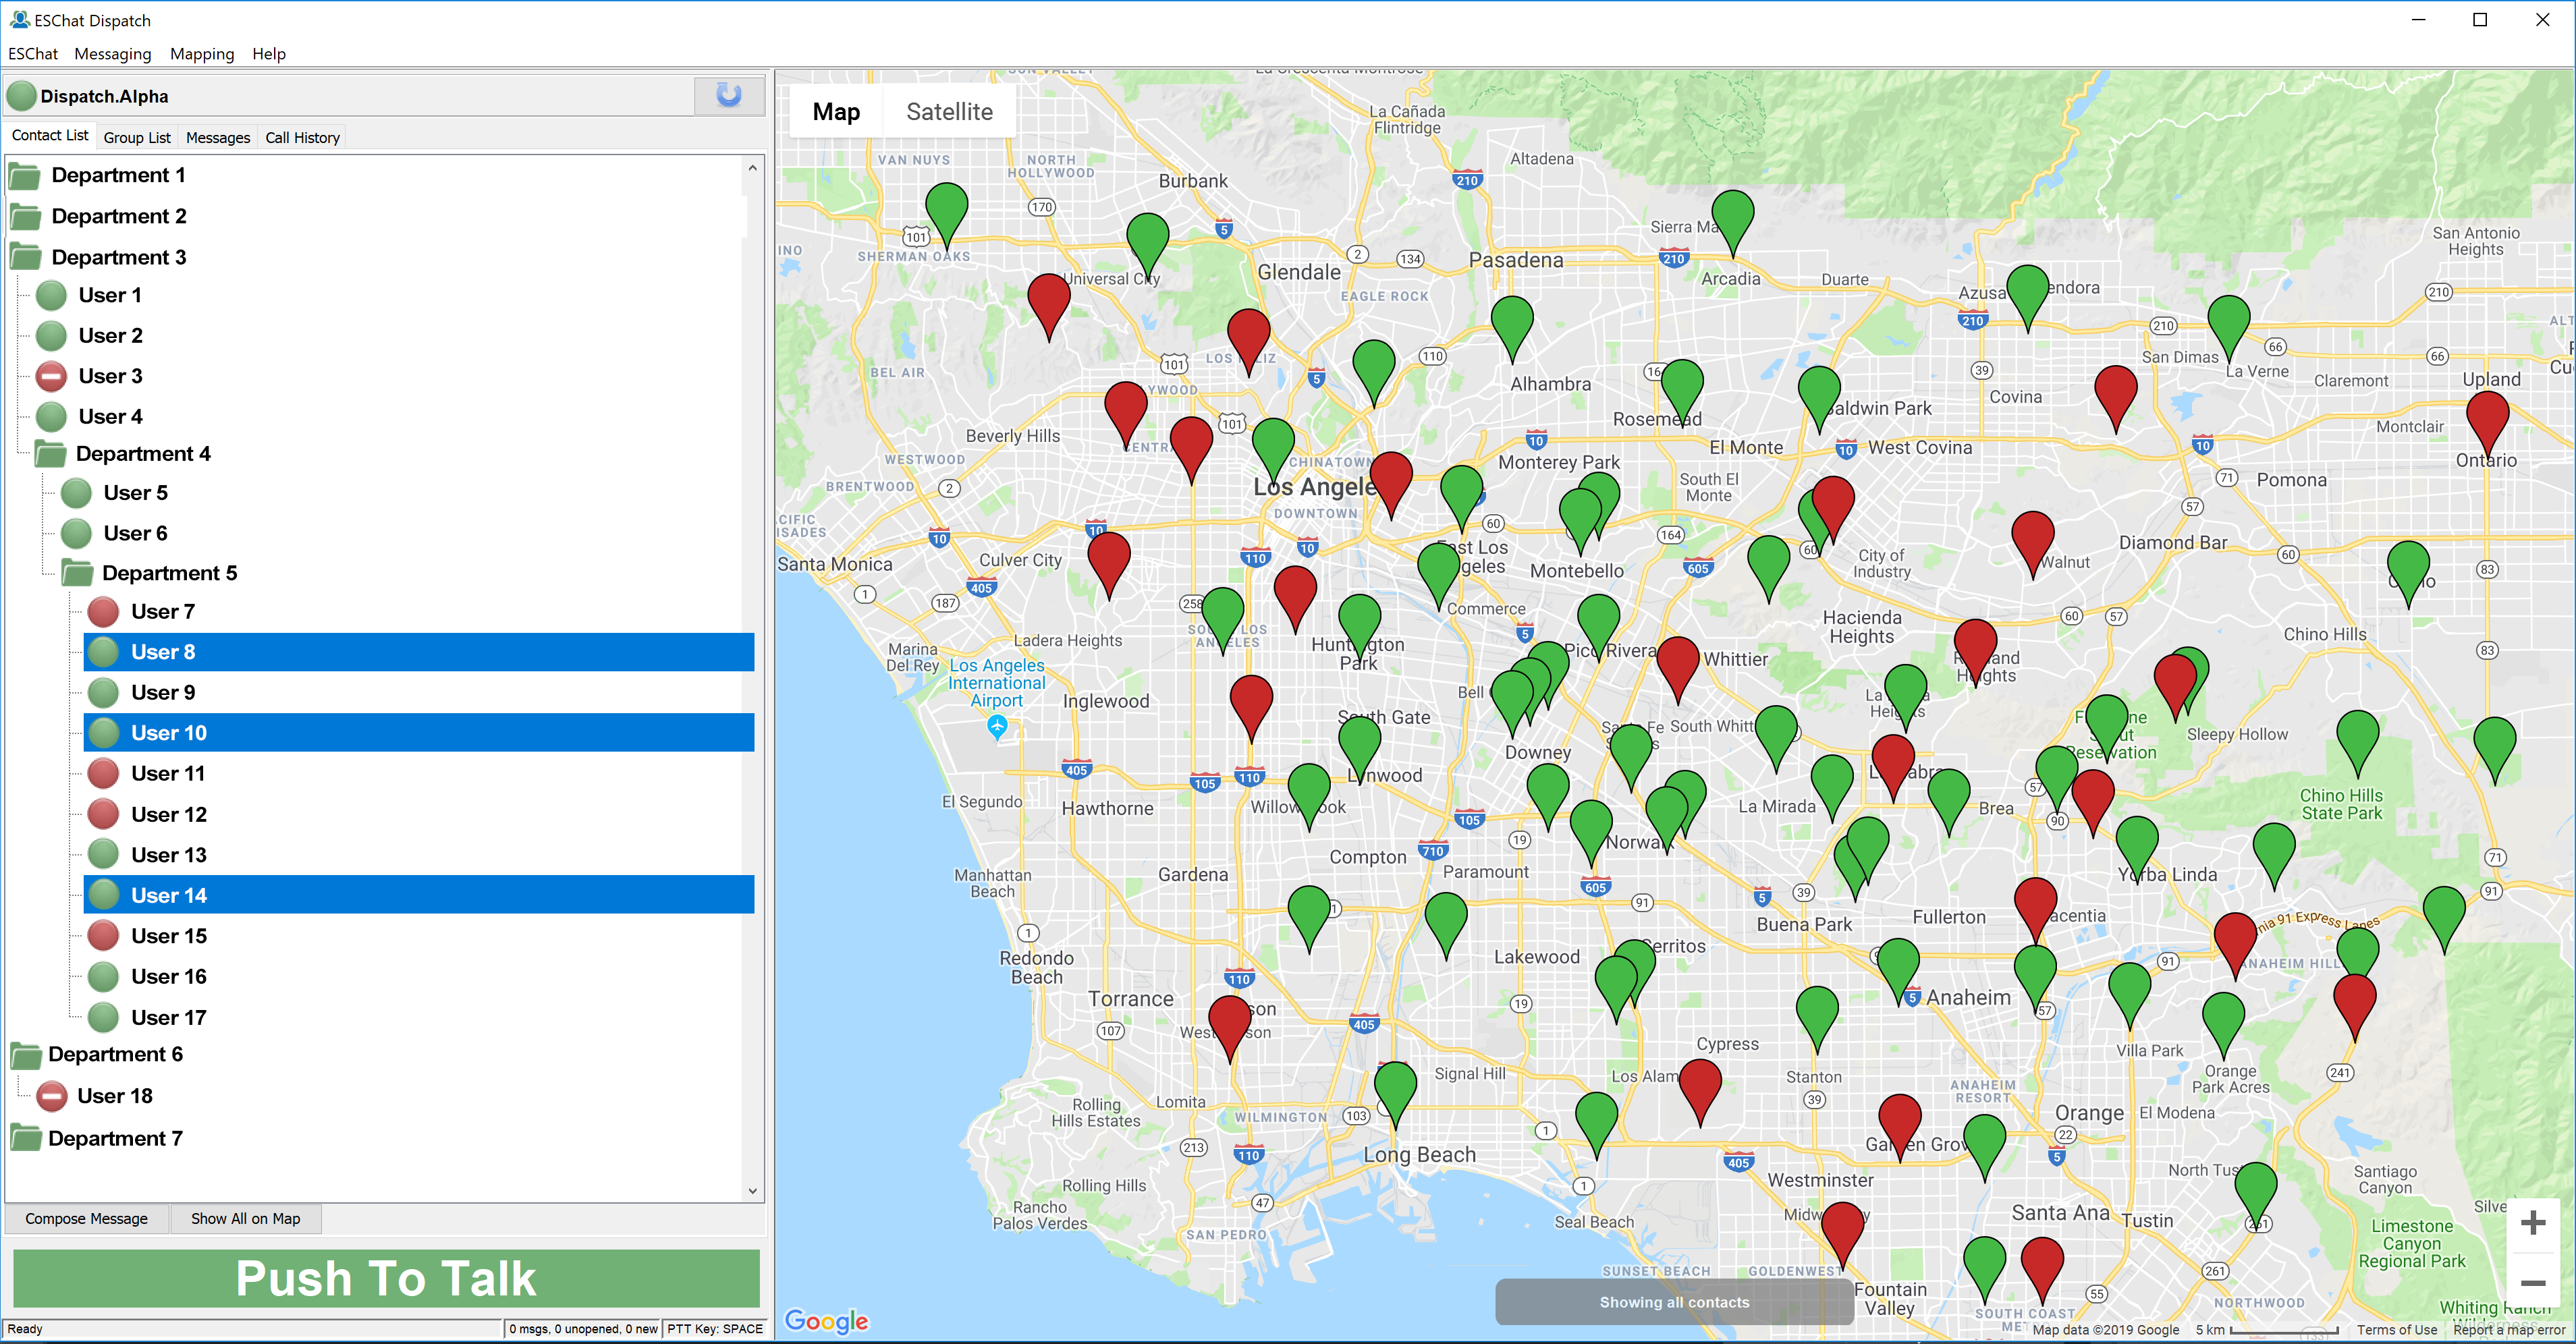
Task: Click the Dispatch.Alpha green presence icon
Action: 21,97
